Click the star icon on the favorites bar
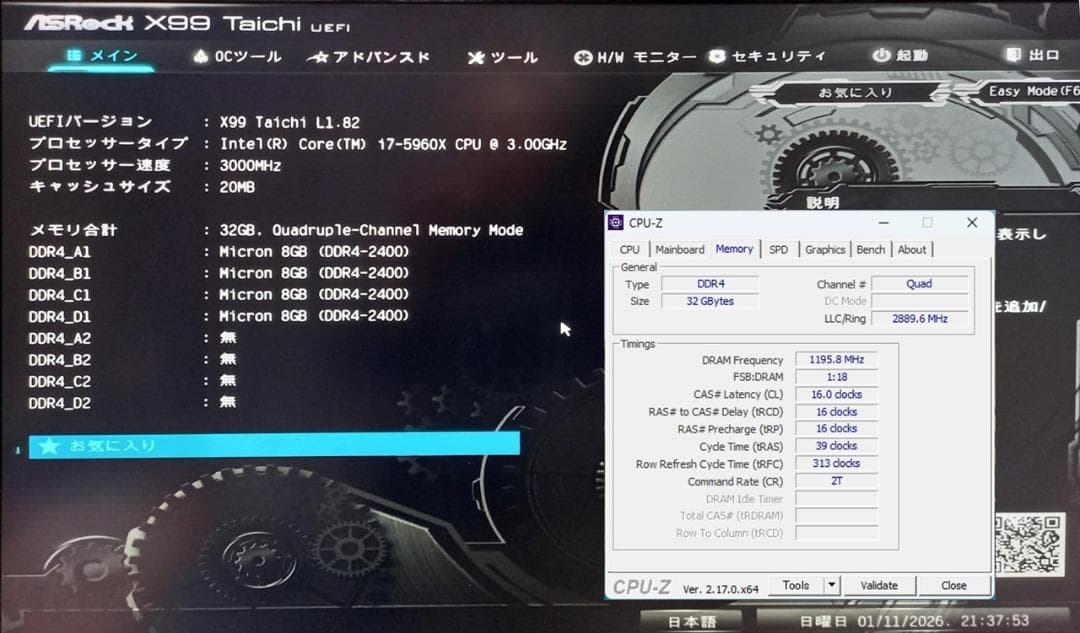 50,446
